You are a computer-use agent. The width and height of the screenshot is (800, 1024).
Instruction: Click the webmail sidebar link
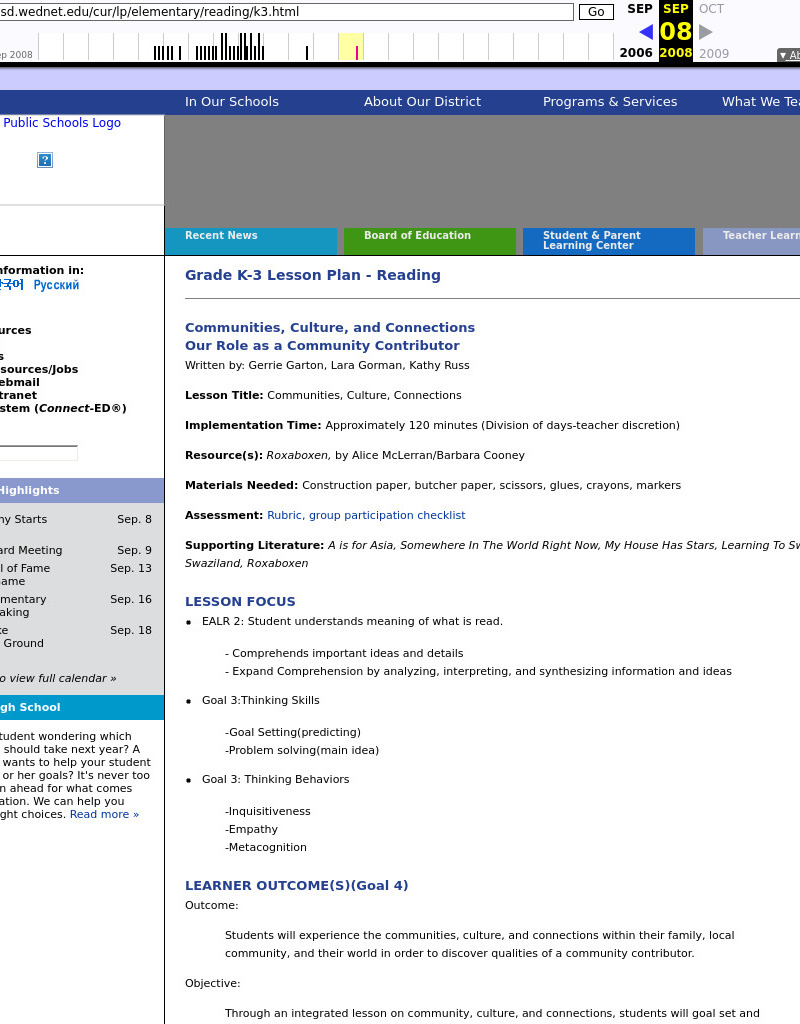[20, 382]
